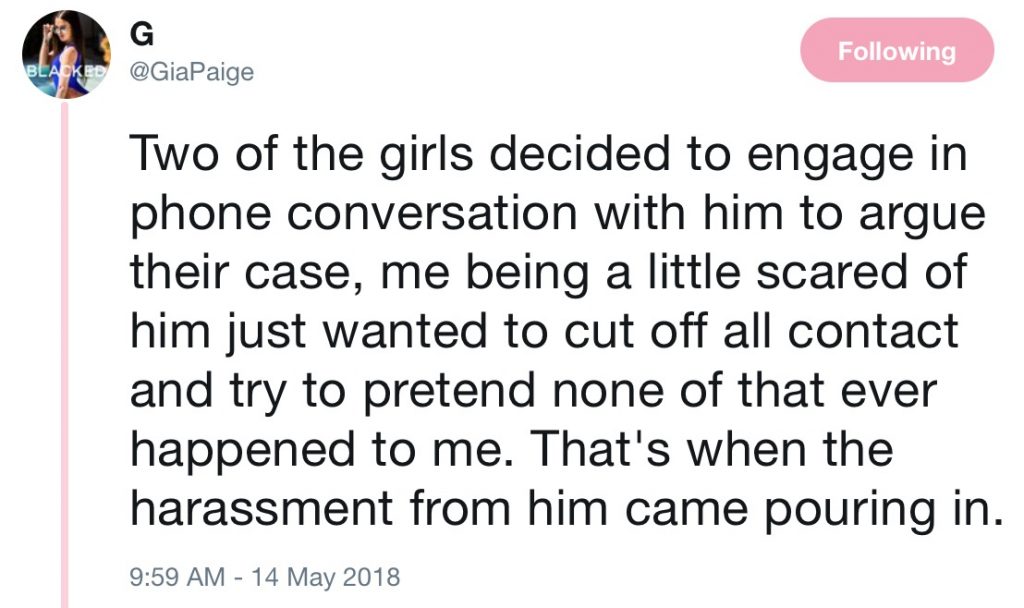Click the words 'That's when the' in the tweet
The height and width of the screenshot is (608, 1024).
click(711, 449)
